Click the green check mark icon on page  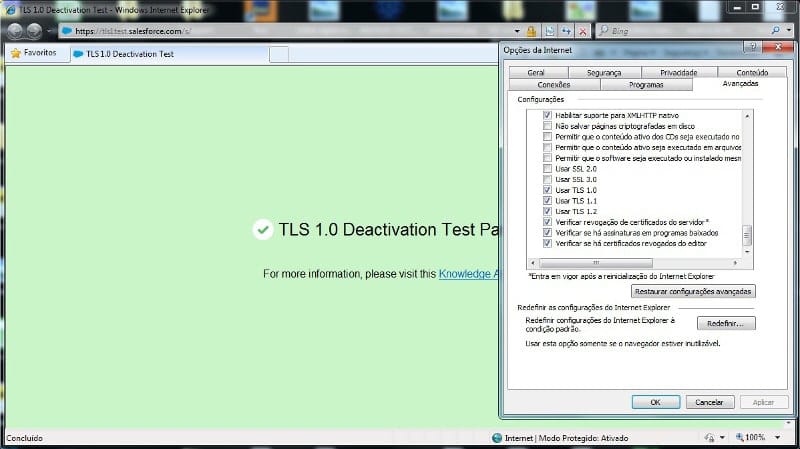(x=263, y=230)
